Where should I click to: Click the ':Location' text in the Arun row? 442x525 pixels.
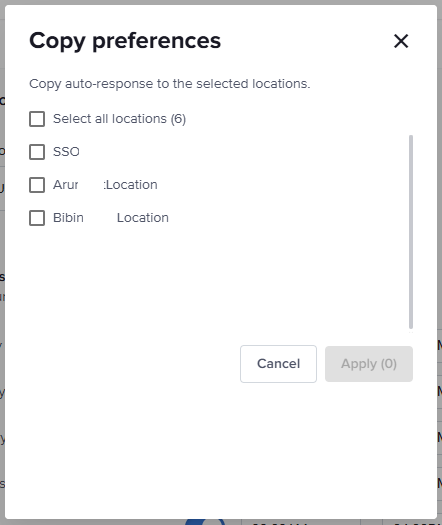click(130, 185)
